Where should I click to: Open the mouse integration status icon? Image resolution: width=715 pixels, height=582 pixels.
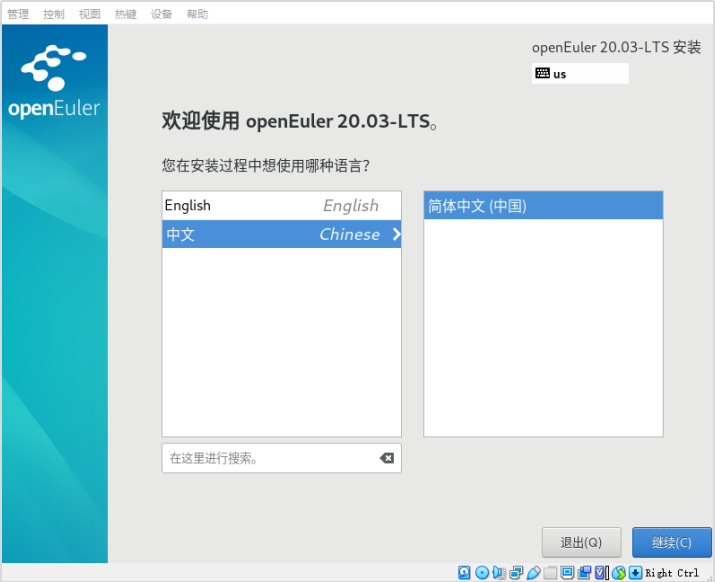tap(619, 572)
